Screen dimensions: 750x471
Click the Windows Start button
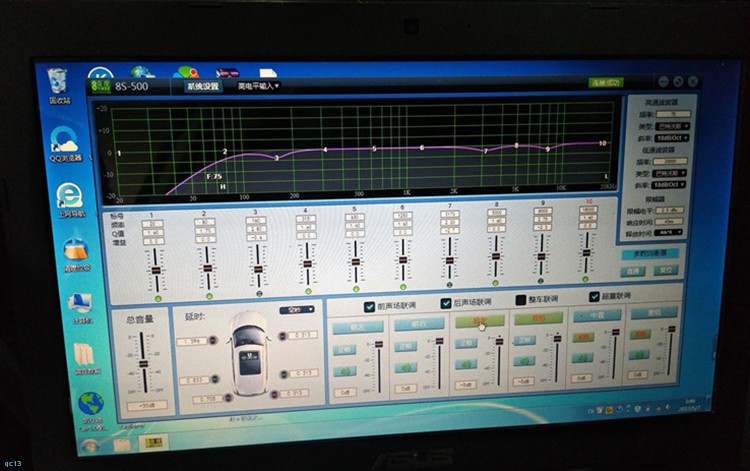click(x=89, y=447)
